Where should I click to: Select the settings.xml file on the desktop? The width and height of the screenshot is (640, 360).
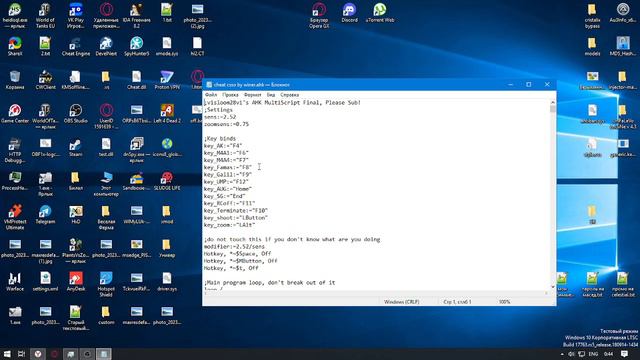click(45, 282)
